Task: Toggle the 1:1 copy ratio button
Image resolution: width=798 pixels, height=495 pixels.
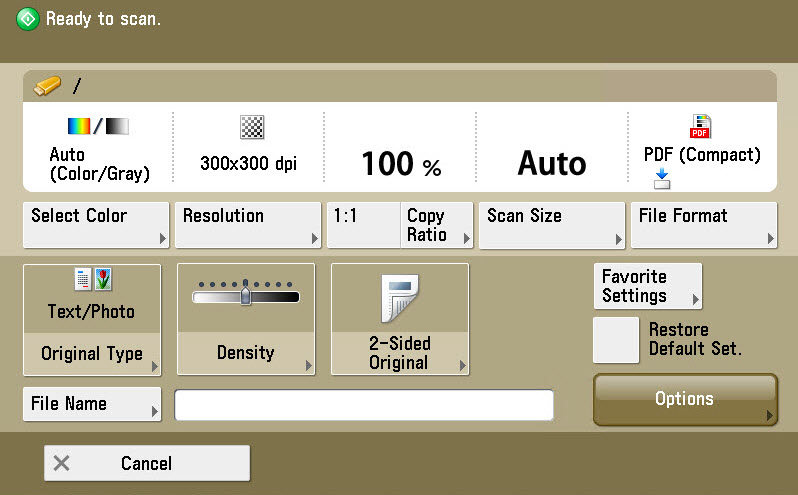Action: pyautogui.click(x=362, y=225)
